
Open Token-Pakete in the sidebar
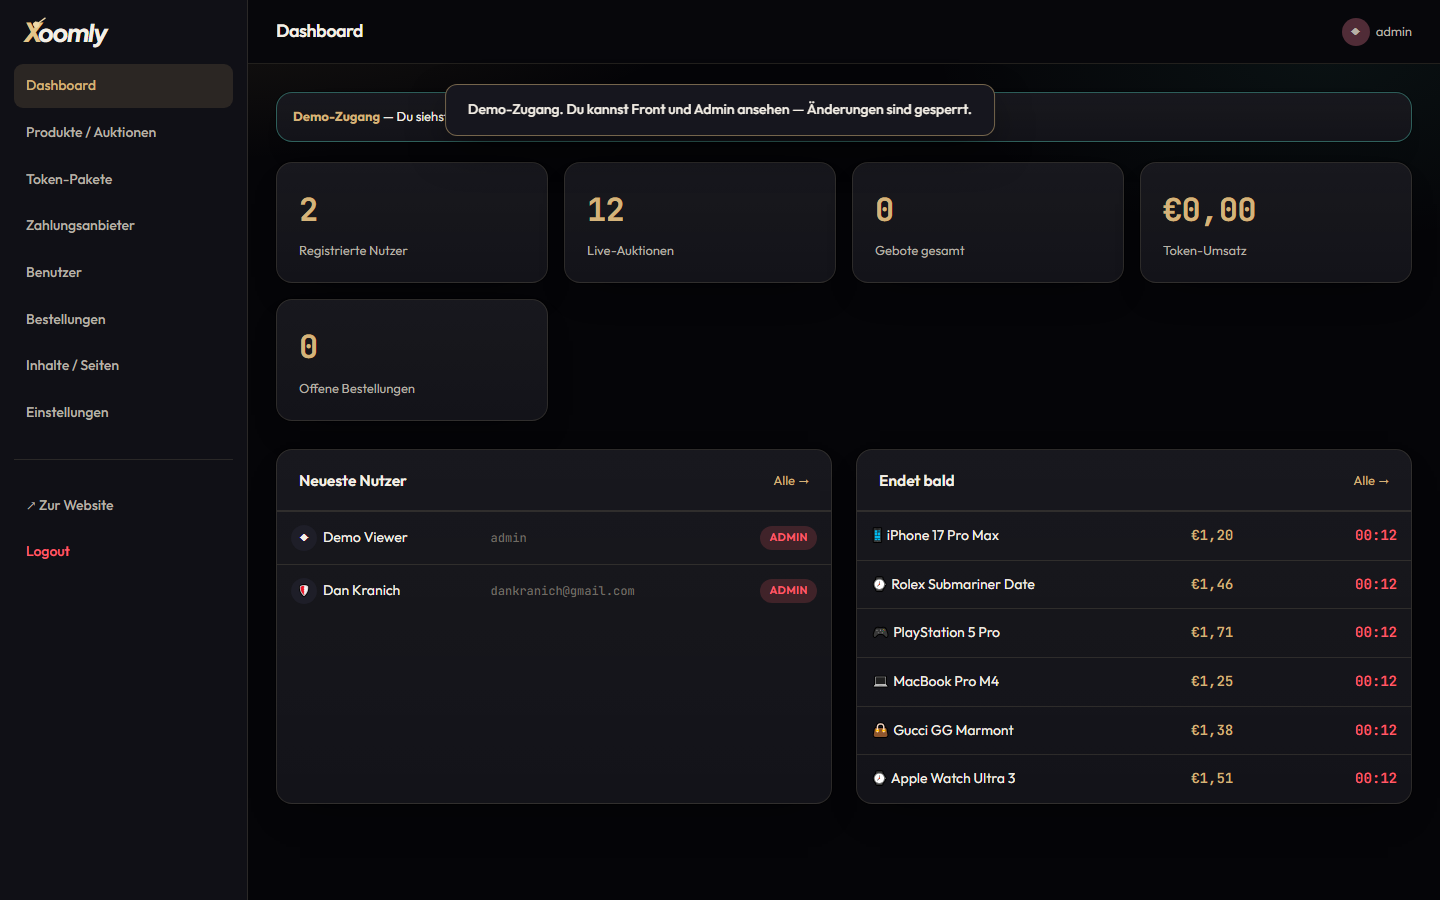123,180
